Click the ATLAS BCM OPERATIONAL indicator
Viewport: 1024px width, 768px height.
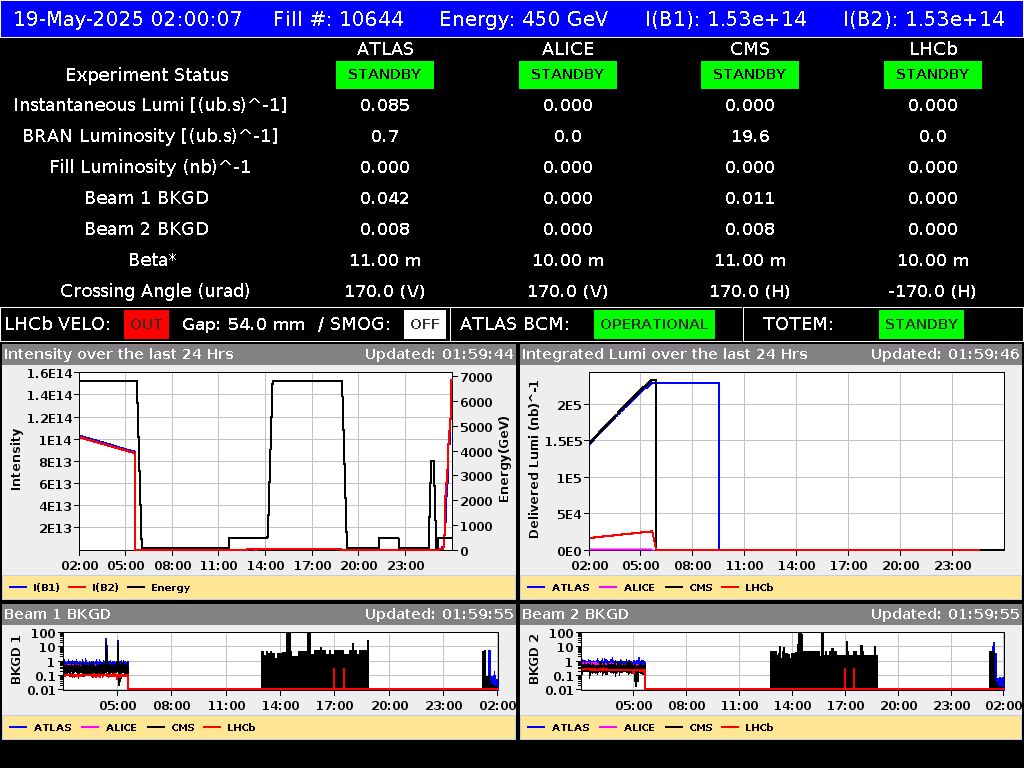[x=654, y=324]
